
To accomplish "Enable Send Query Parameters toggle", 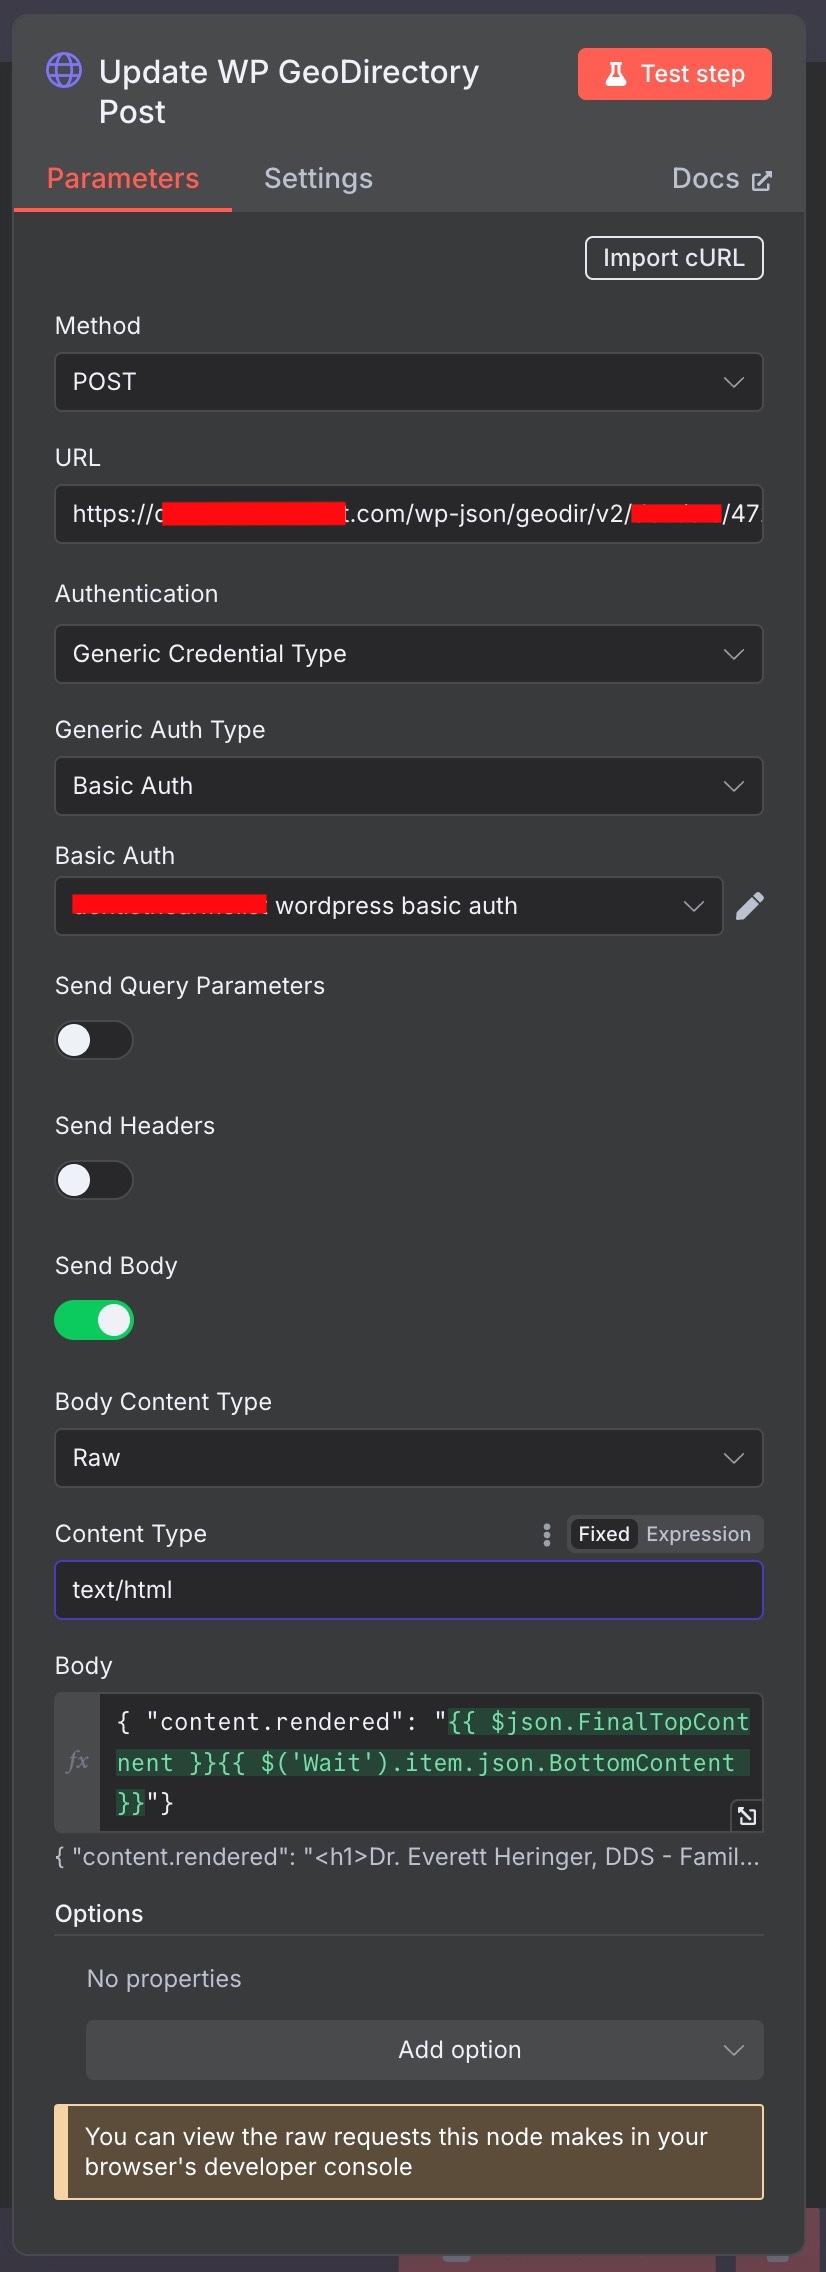I will tap(94, 1040).
